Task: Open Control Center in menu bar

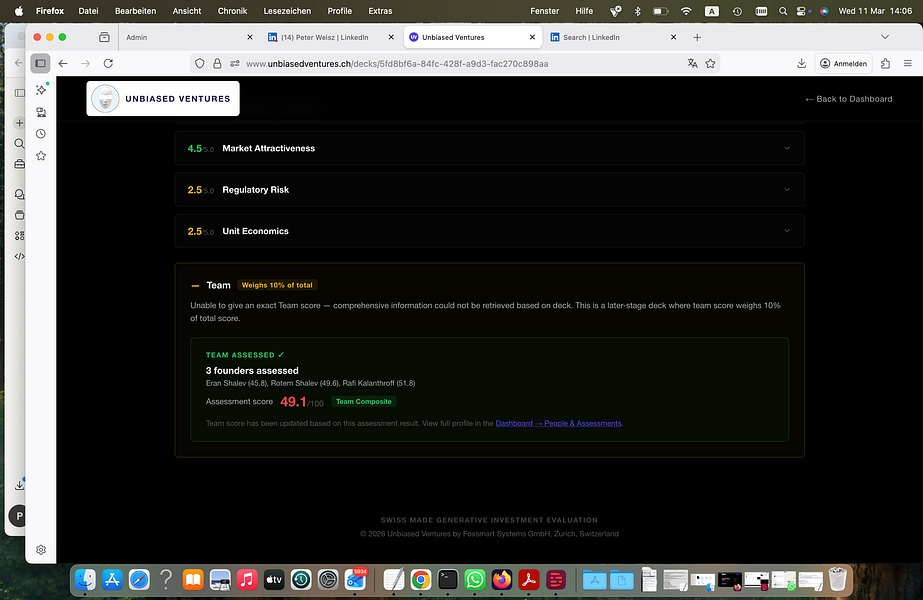Action: click(x=801, y=11)
